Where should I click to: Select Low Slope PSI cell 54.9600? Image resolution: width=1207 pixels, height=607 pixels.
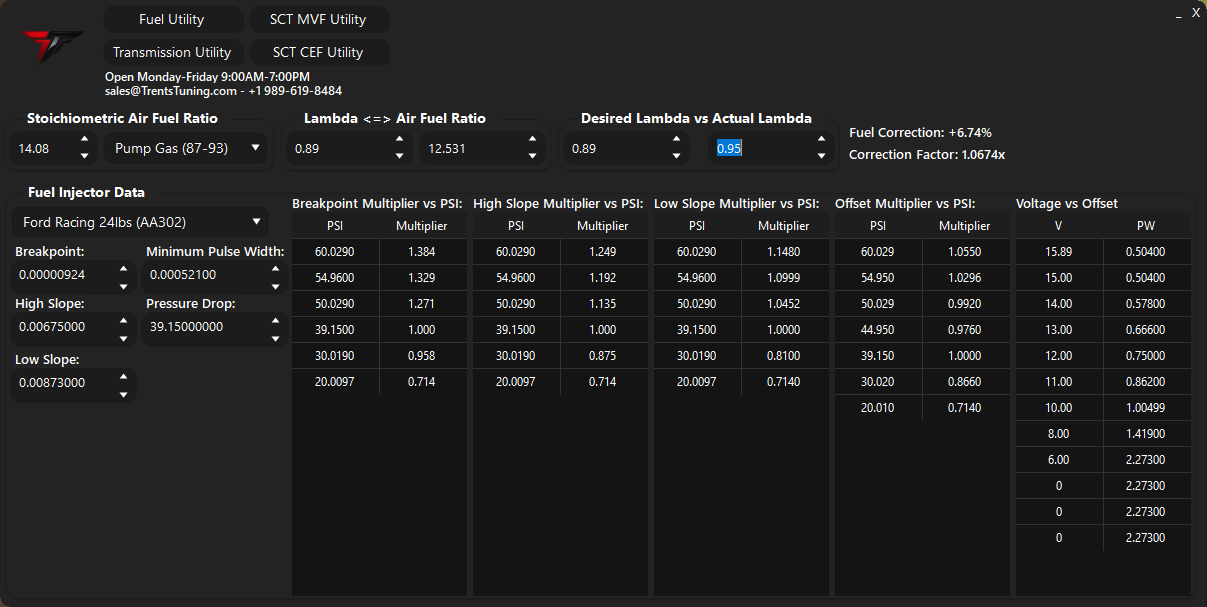pos(697,278)
